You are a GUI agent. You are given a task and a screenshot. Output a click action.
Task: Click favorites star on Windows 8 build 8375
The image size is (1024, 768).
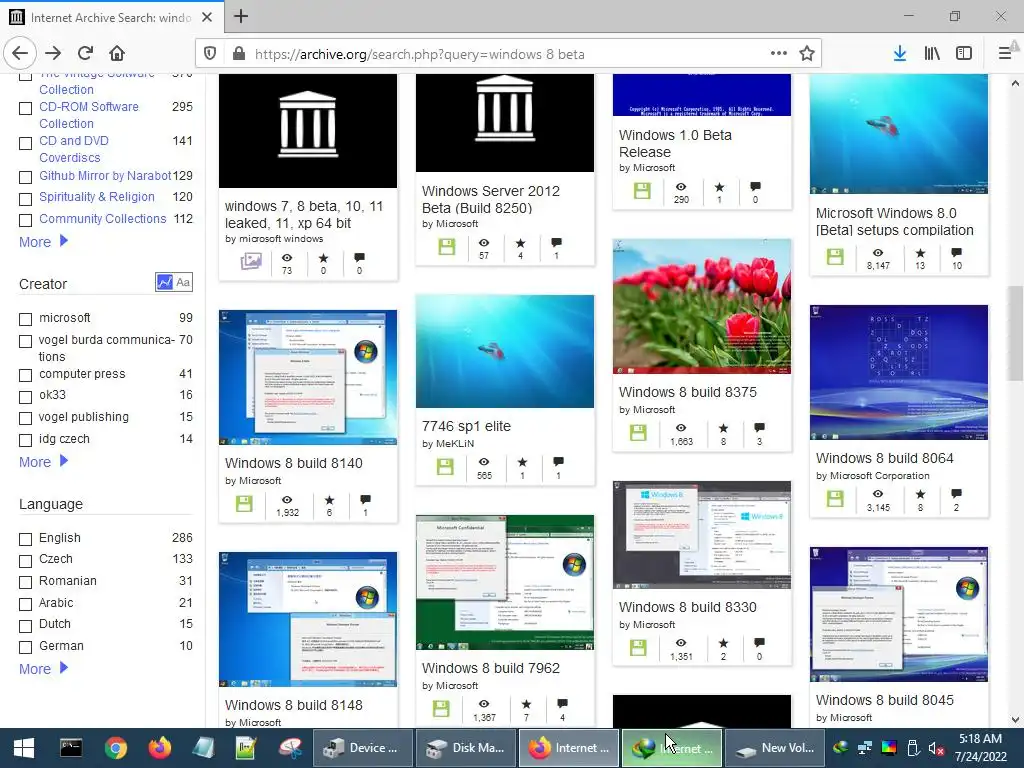pyautogui.click(x=723, y=428)
